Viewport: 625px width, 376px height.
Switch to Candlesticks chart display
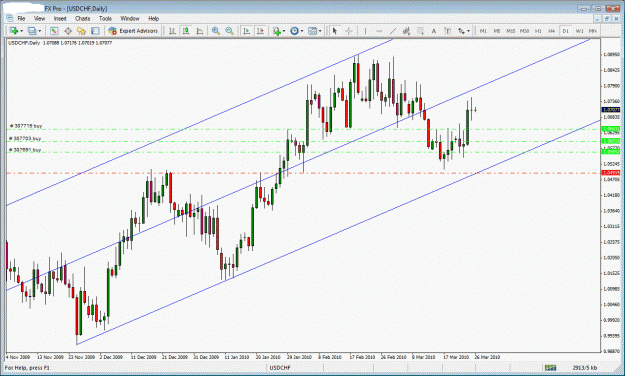click(186, 31)
